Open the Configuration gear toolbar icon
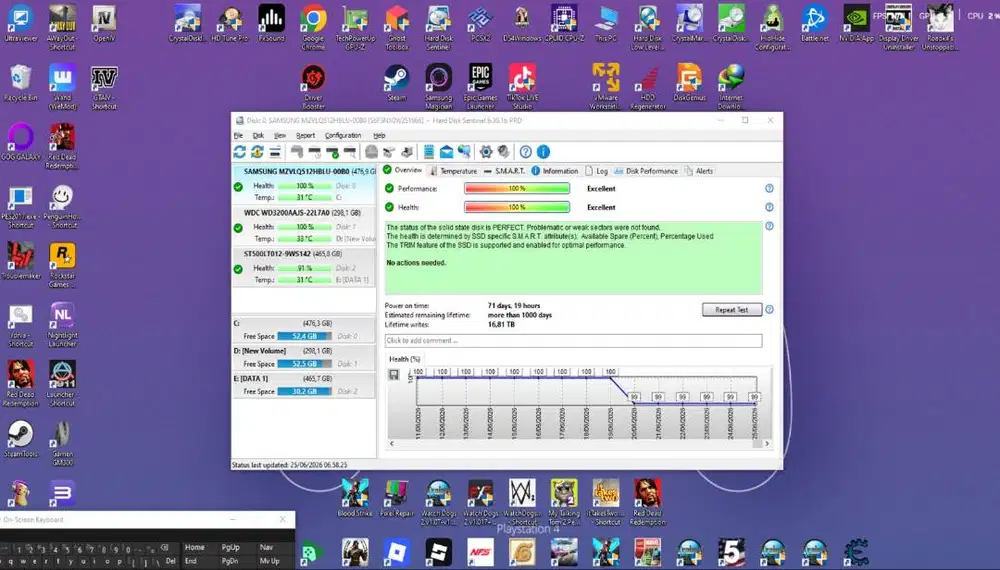This screenshot has width=1000, height=570. pyautogui.click(x=486, y=152)
